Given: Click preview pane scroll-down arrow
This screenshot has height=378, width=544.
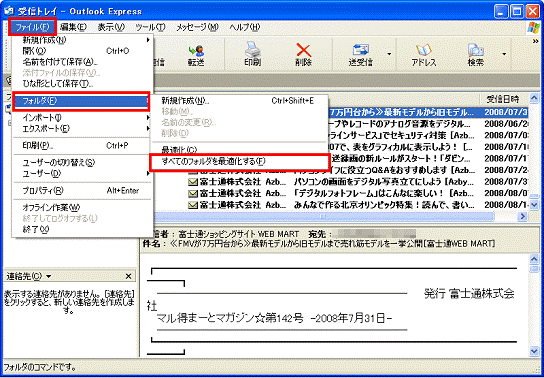Looking at the screenshot, I should click(534, 351).
